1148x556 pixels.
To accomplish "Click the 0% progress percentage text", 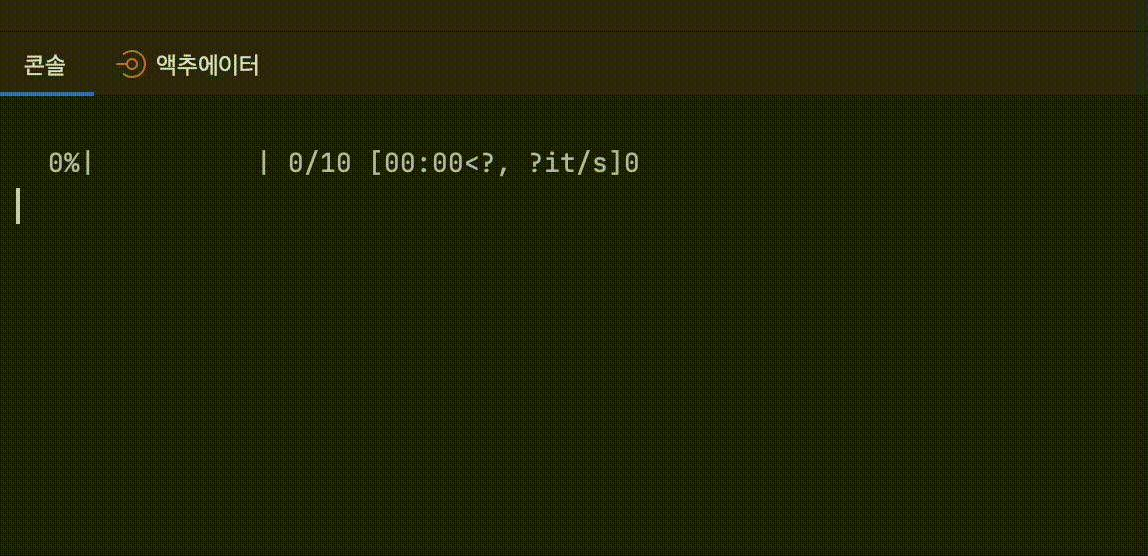I will [64, 163].
